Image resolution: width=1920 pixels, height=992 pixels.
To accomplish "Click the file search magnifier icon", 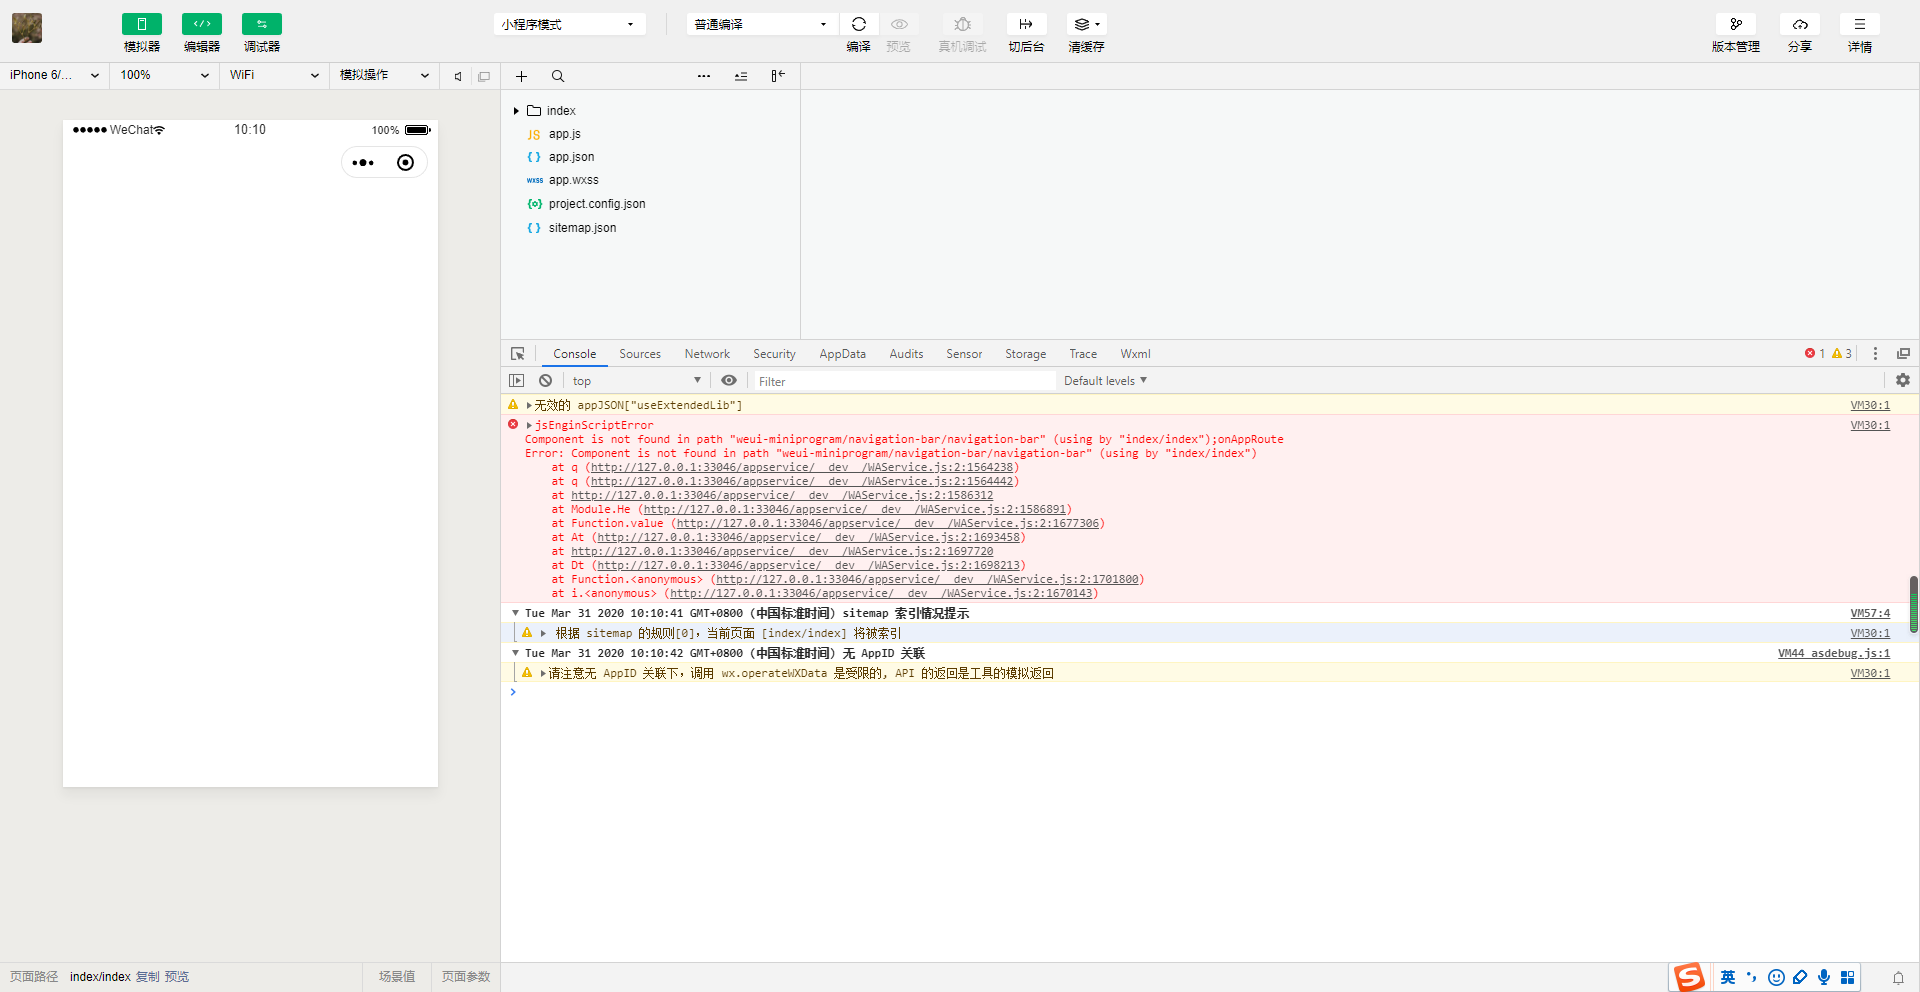I will click(x=558, y=76).
